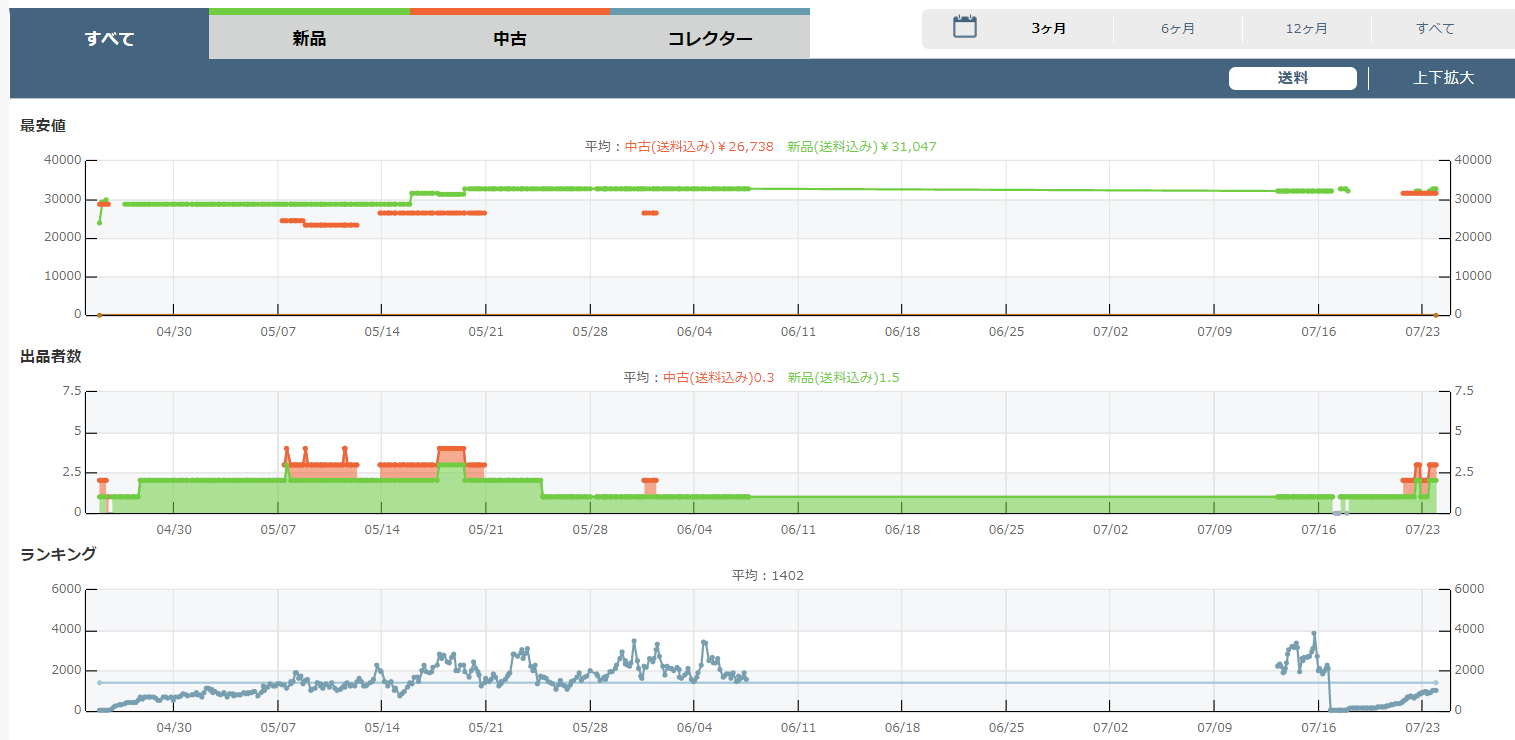Viewport: 1515px width, 740px height.
Task: Hide 中古(送料込み) series in 出品者数 chart
Action: tap(718, 377)
